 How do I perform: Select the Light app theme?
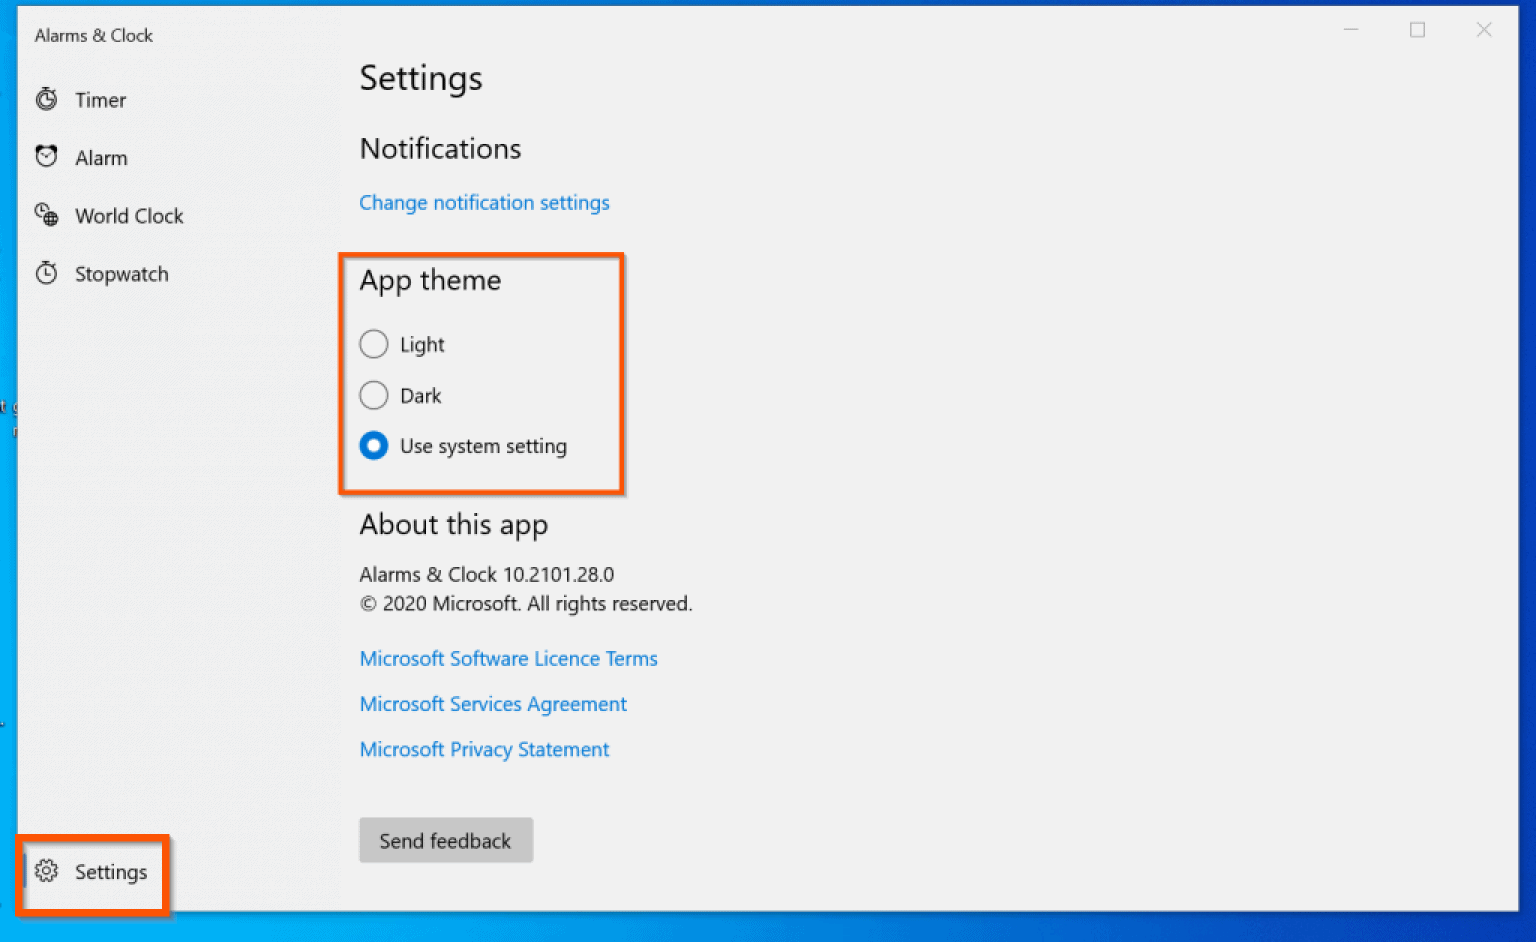coord(373,344)
